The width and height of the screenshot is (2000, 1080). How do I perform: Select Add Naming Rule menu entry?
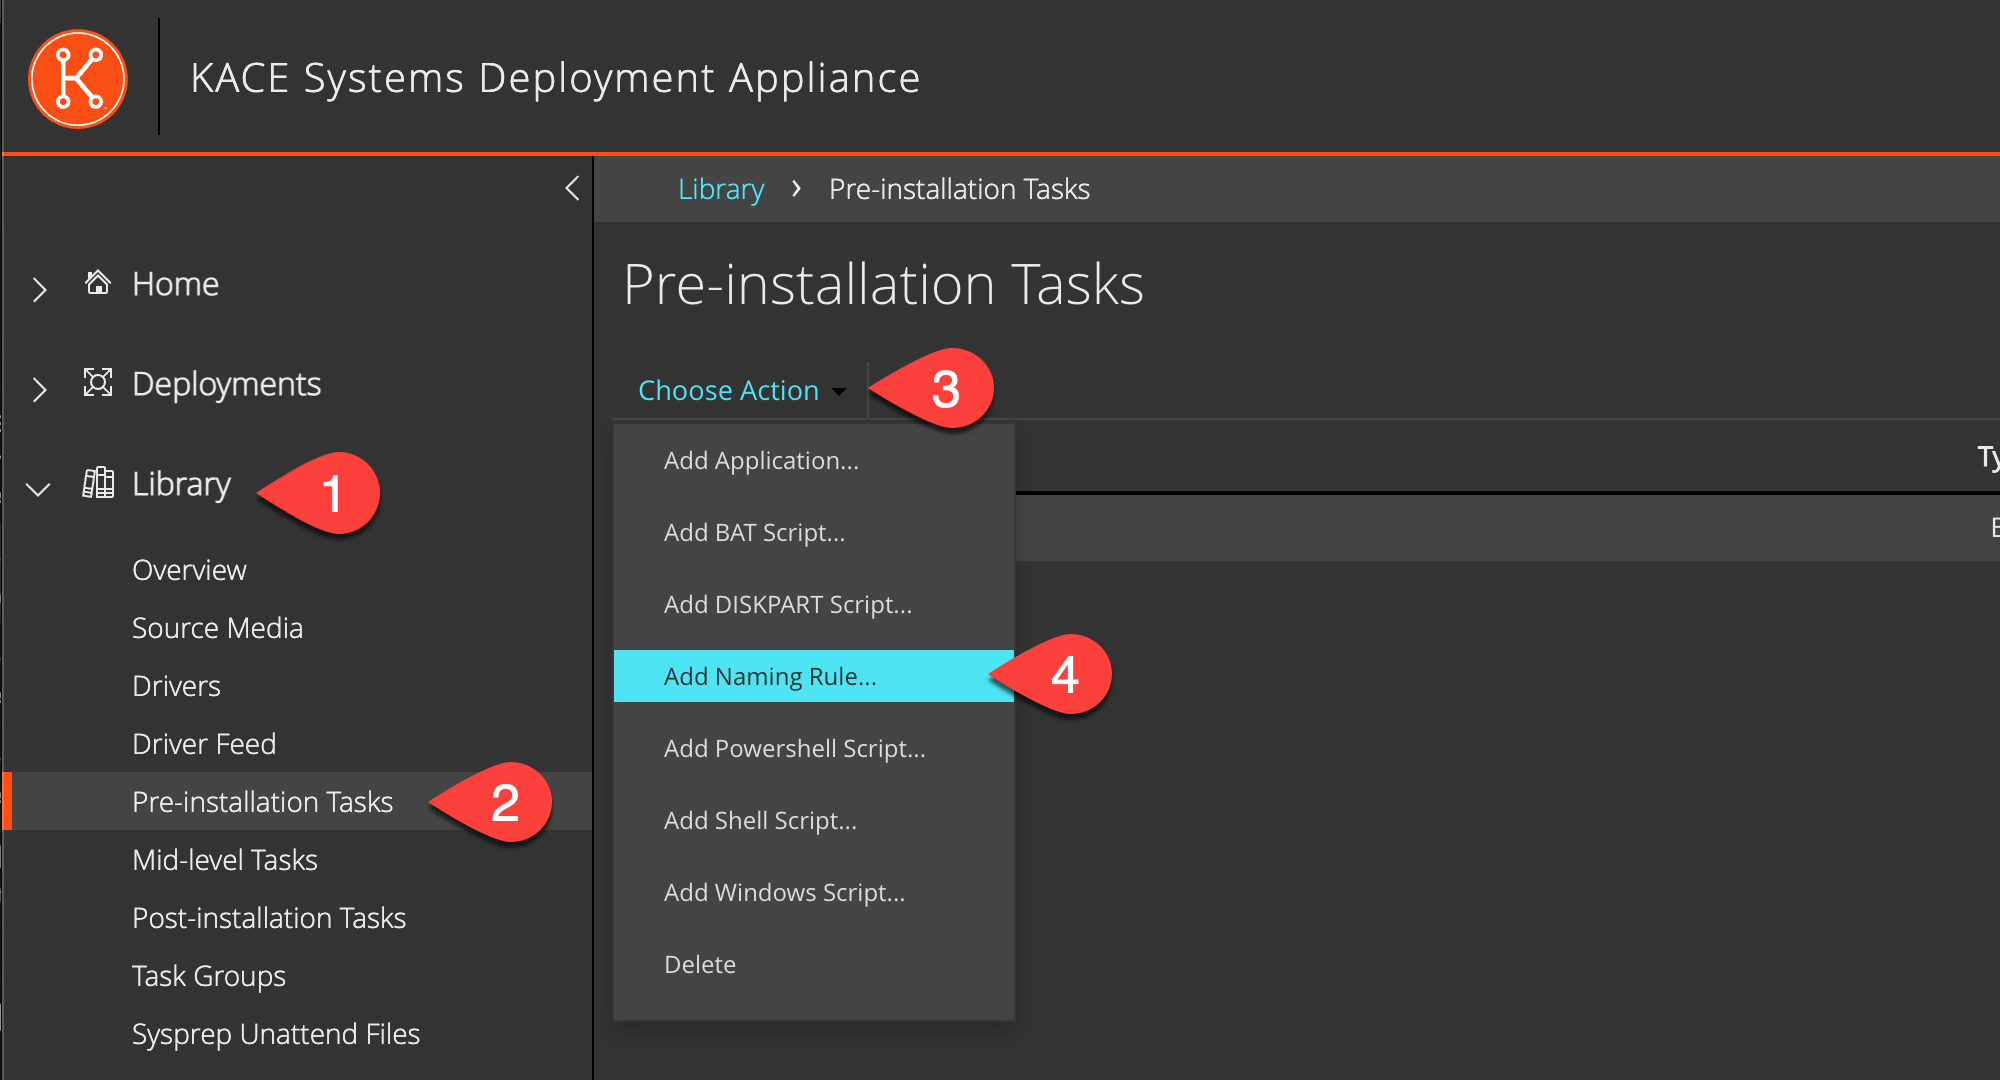click(x=770, y=677)
